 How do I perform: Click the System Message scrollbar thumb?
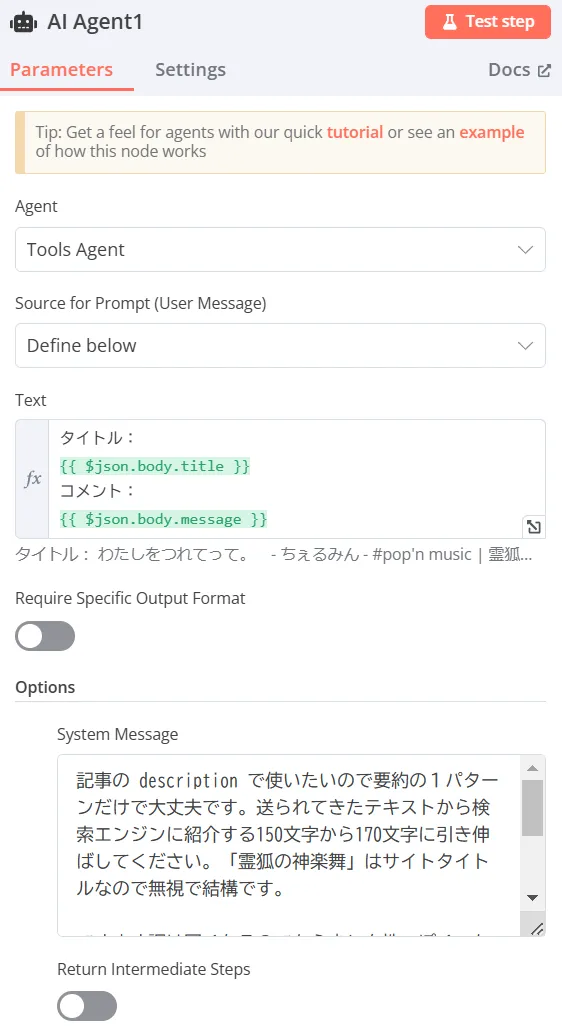pos(533,807)
